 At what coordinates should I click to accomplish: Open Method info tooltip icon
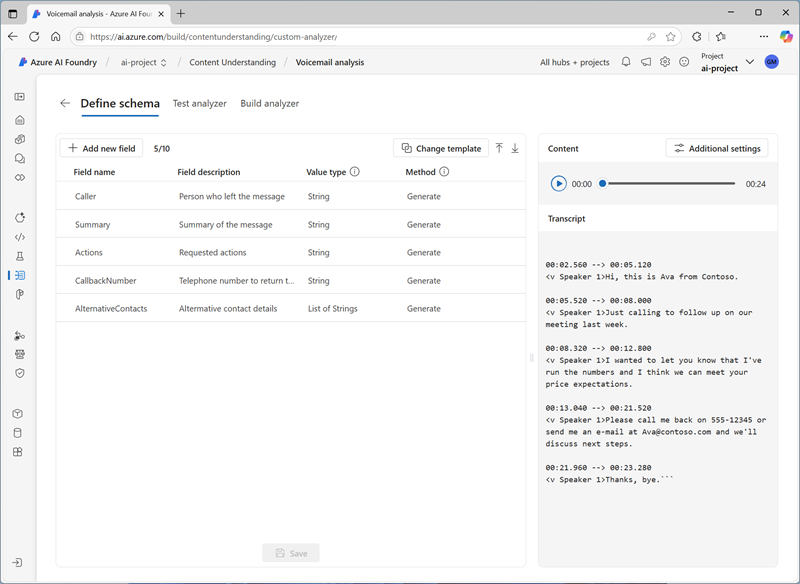click(444, 172)
